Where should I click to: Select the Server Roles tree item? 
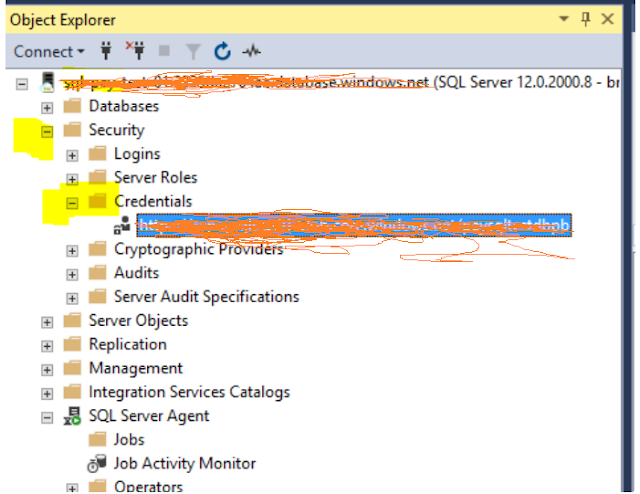tap(156, 178)
